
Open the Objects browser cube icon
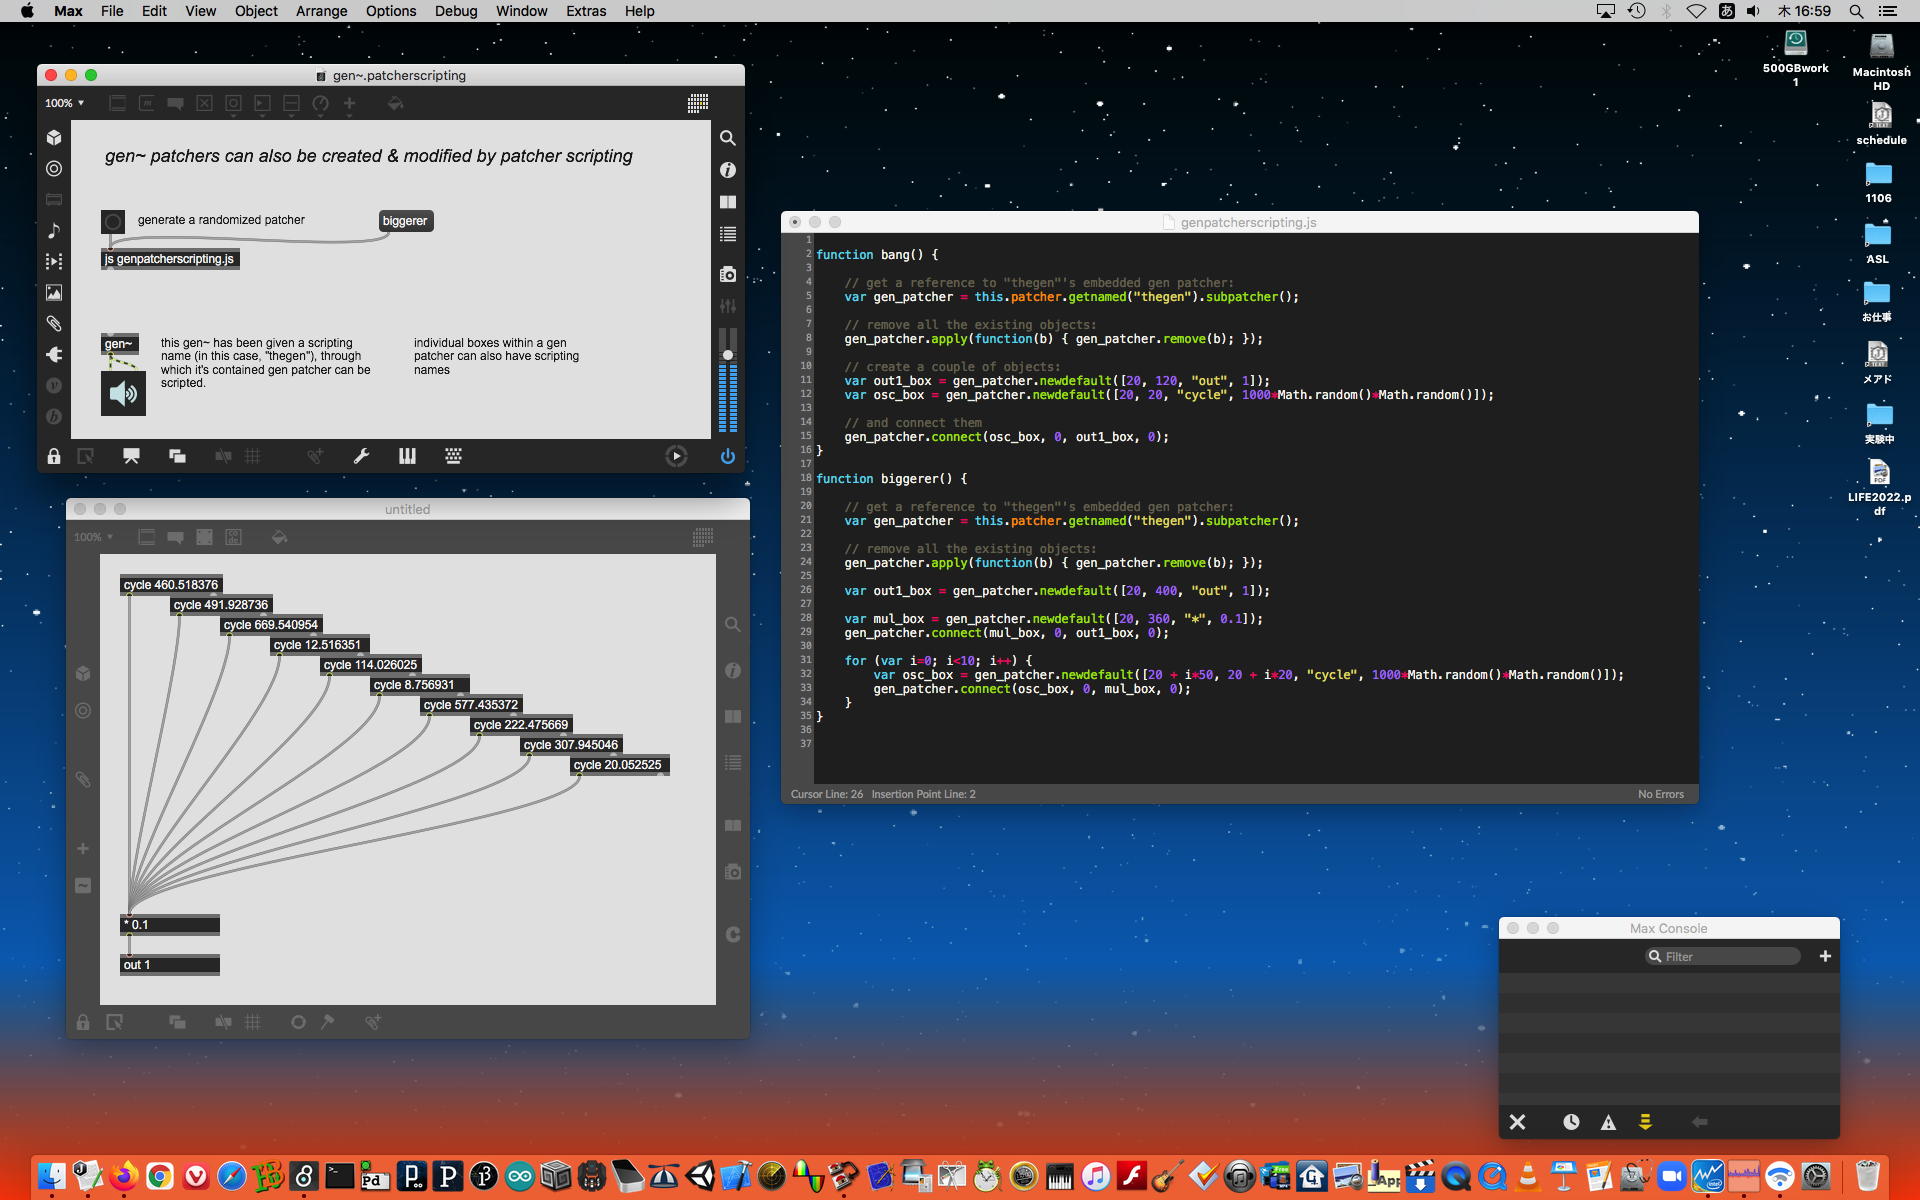54,137
